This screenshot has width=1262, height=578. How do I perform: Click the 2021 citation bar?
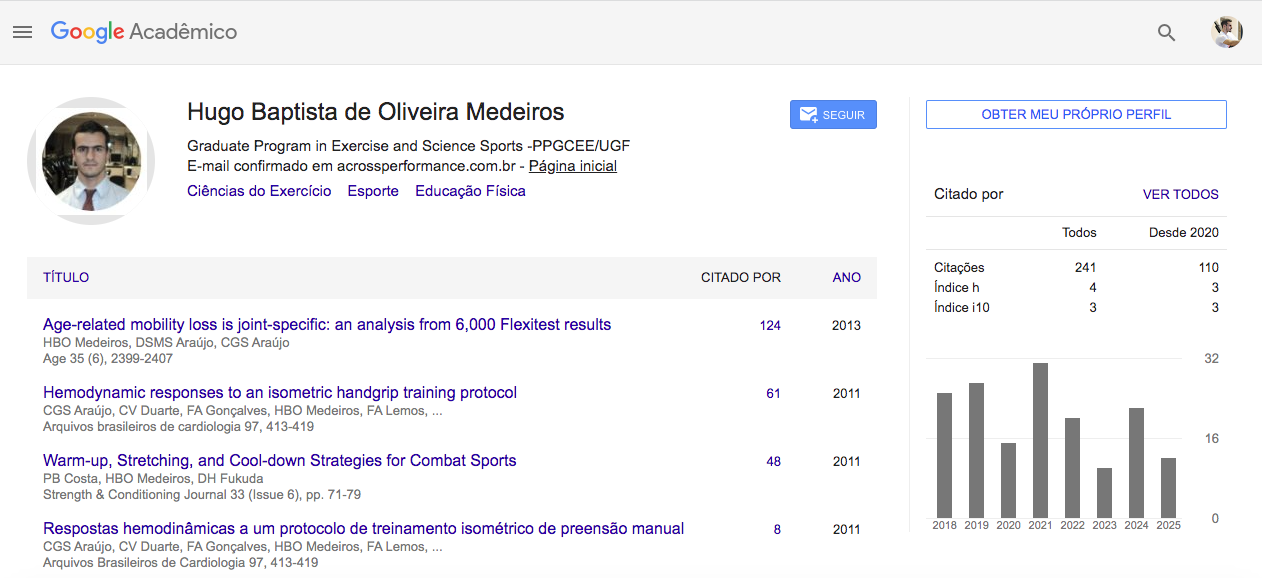pyautogui.click(x=1040, y=440)
